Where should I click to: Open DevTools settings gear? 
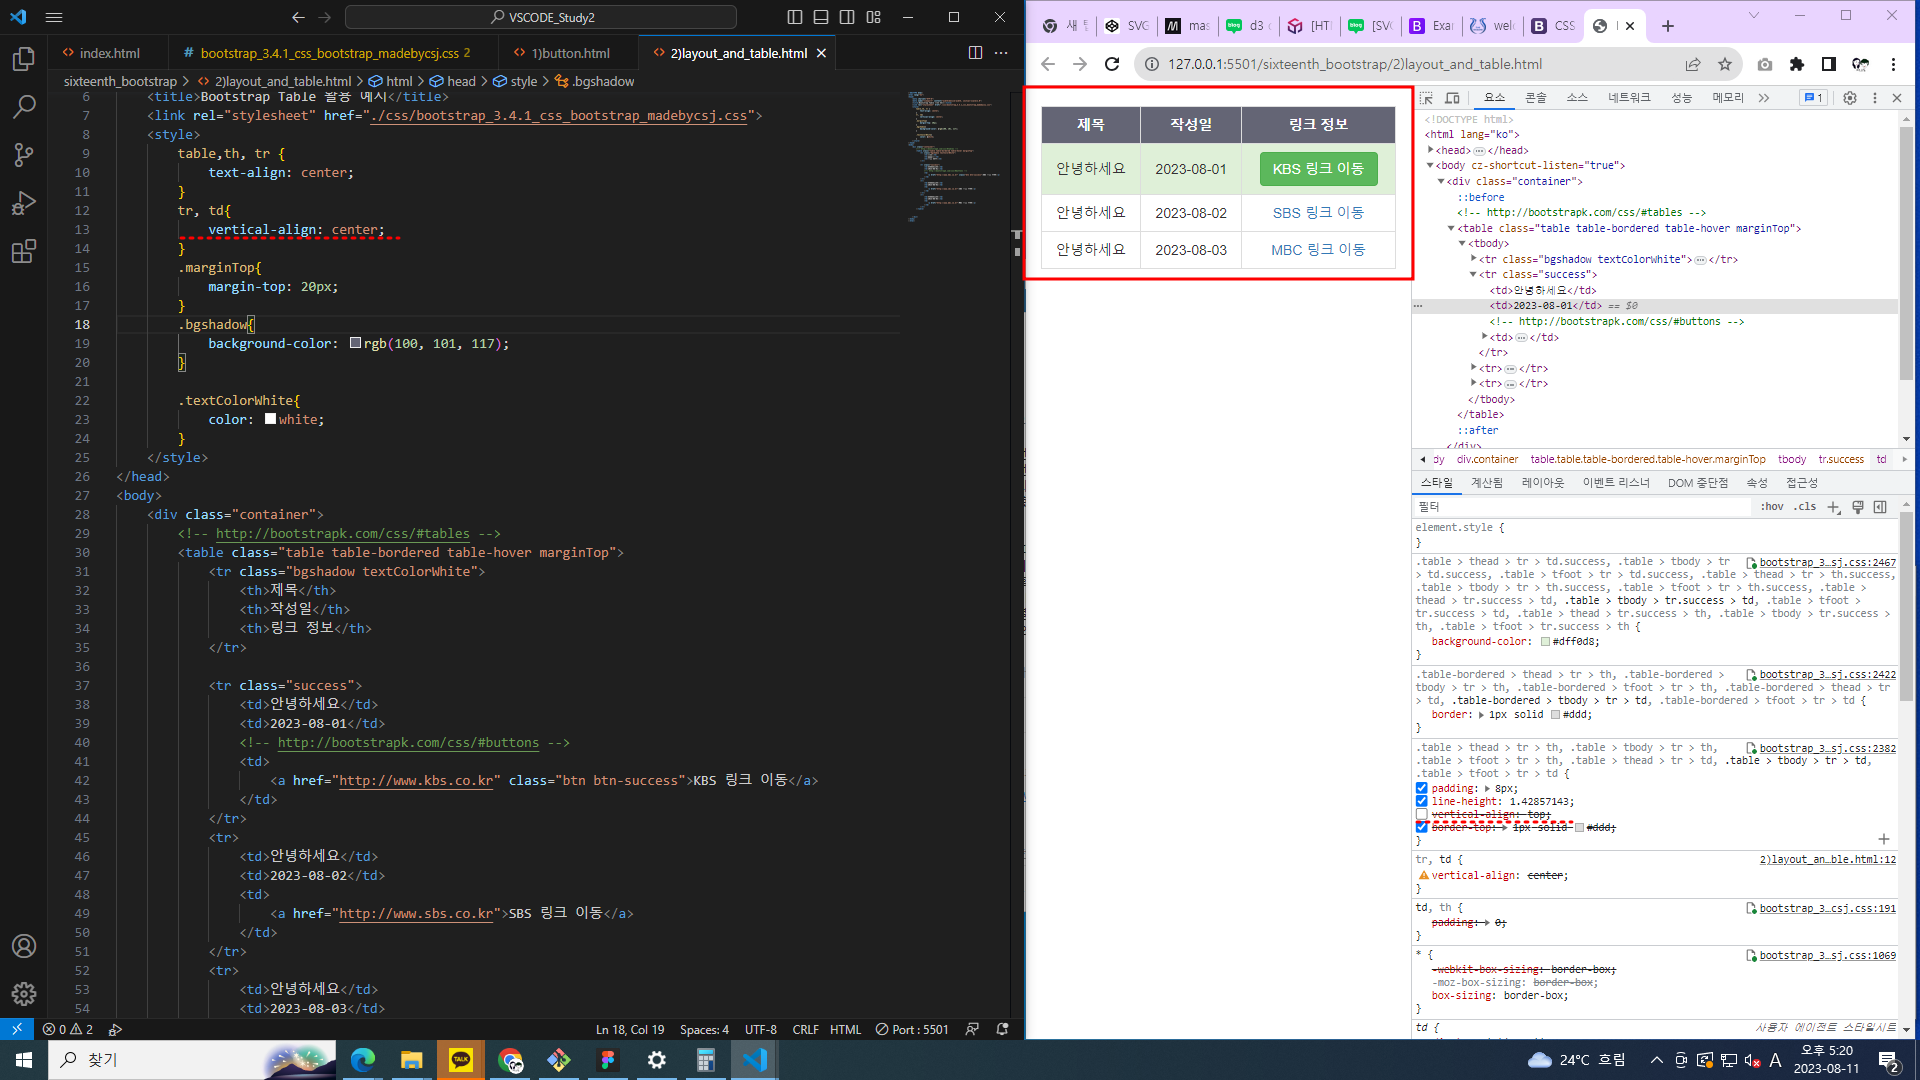(1849, 98)
